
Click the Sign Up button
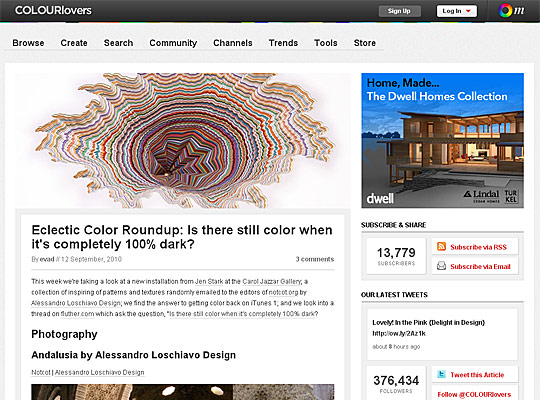pyautogui.click(x=399, y=11)
